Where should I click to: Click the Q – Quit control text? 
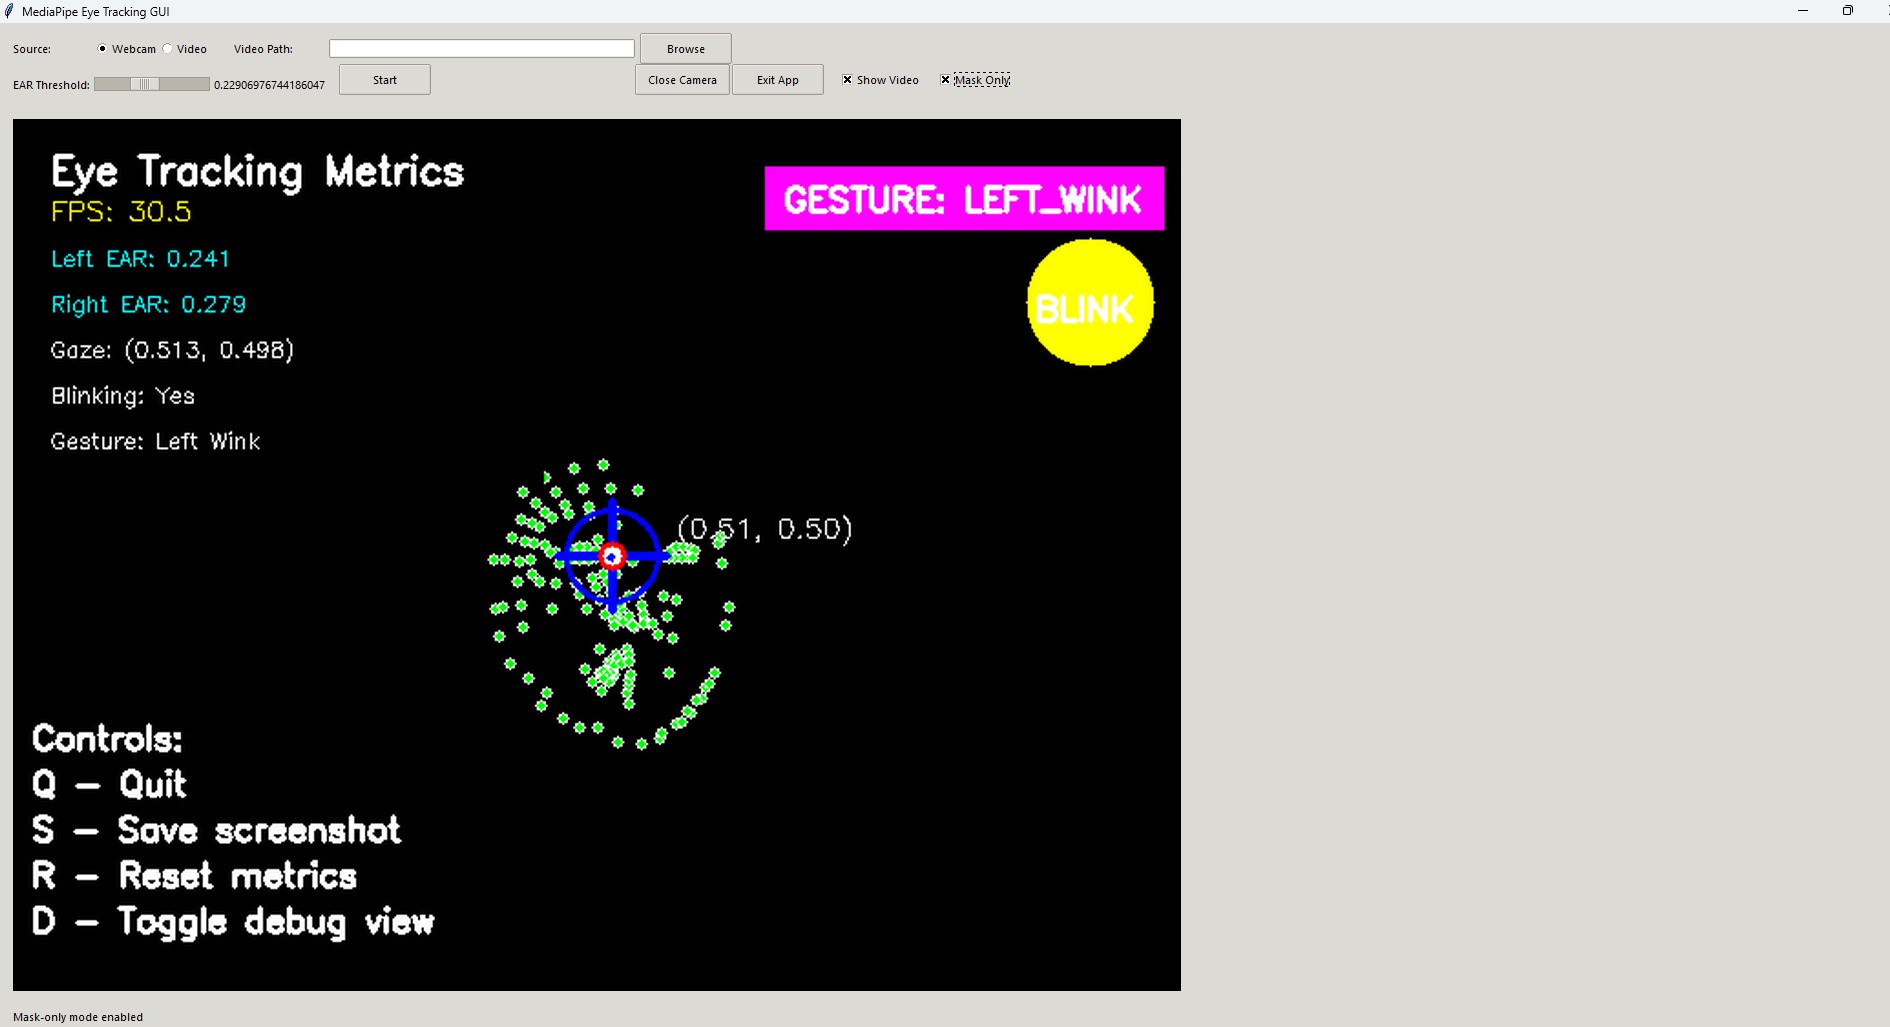pyautogui.click(x=109, y=784)
